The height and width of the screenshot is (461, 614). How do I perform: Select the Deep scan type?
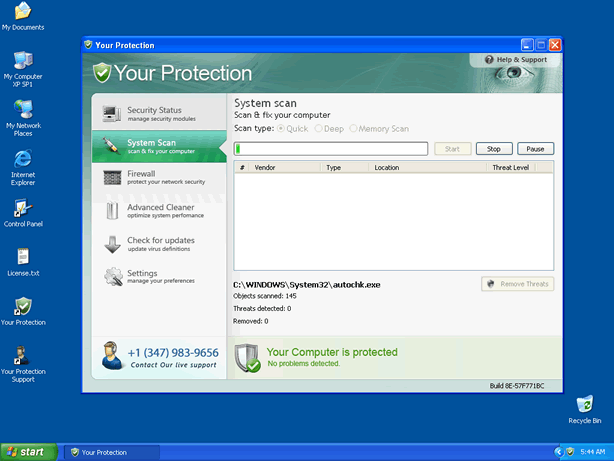tap(319, 129)
